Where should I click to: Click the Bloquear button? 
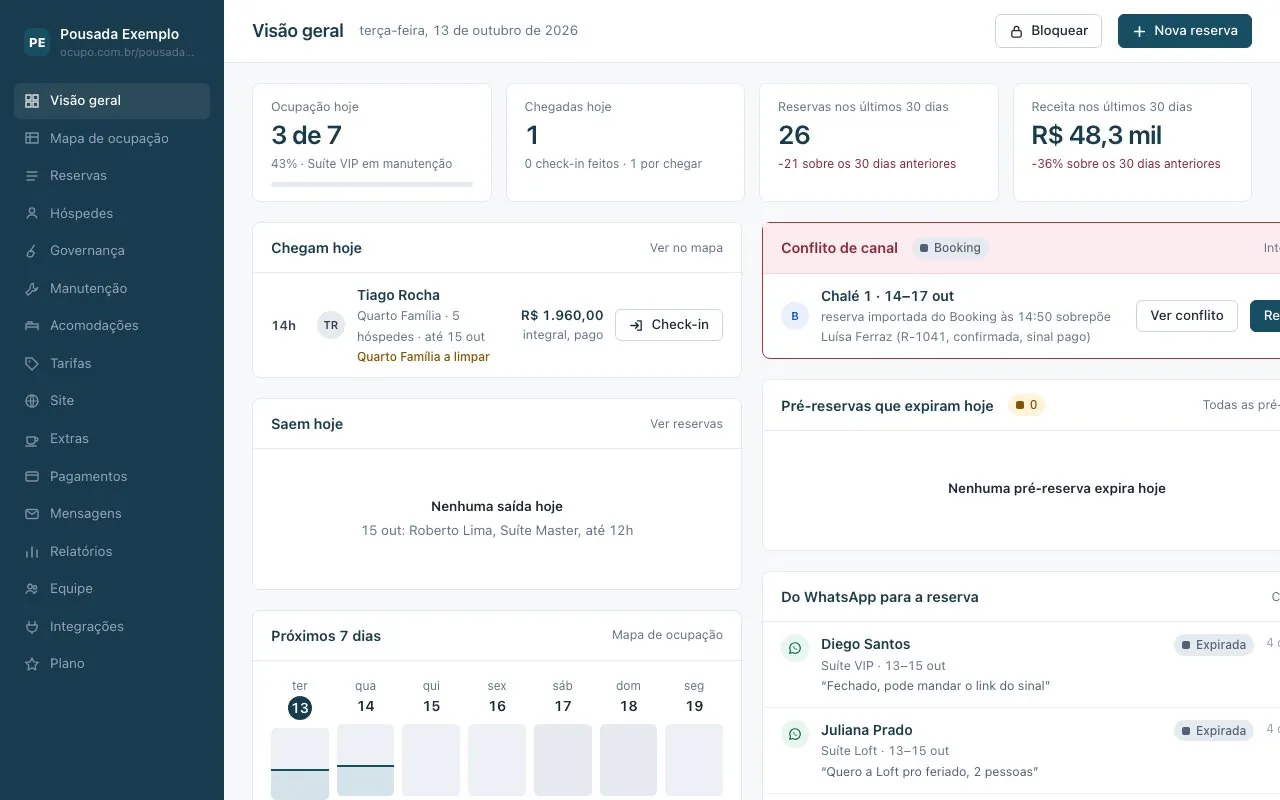[x=1048, y=31]
